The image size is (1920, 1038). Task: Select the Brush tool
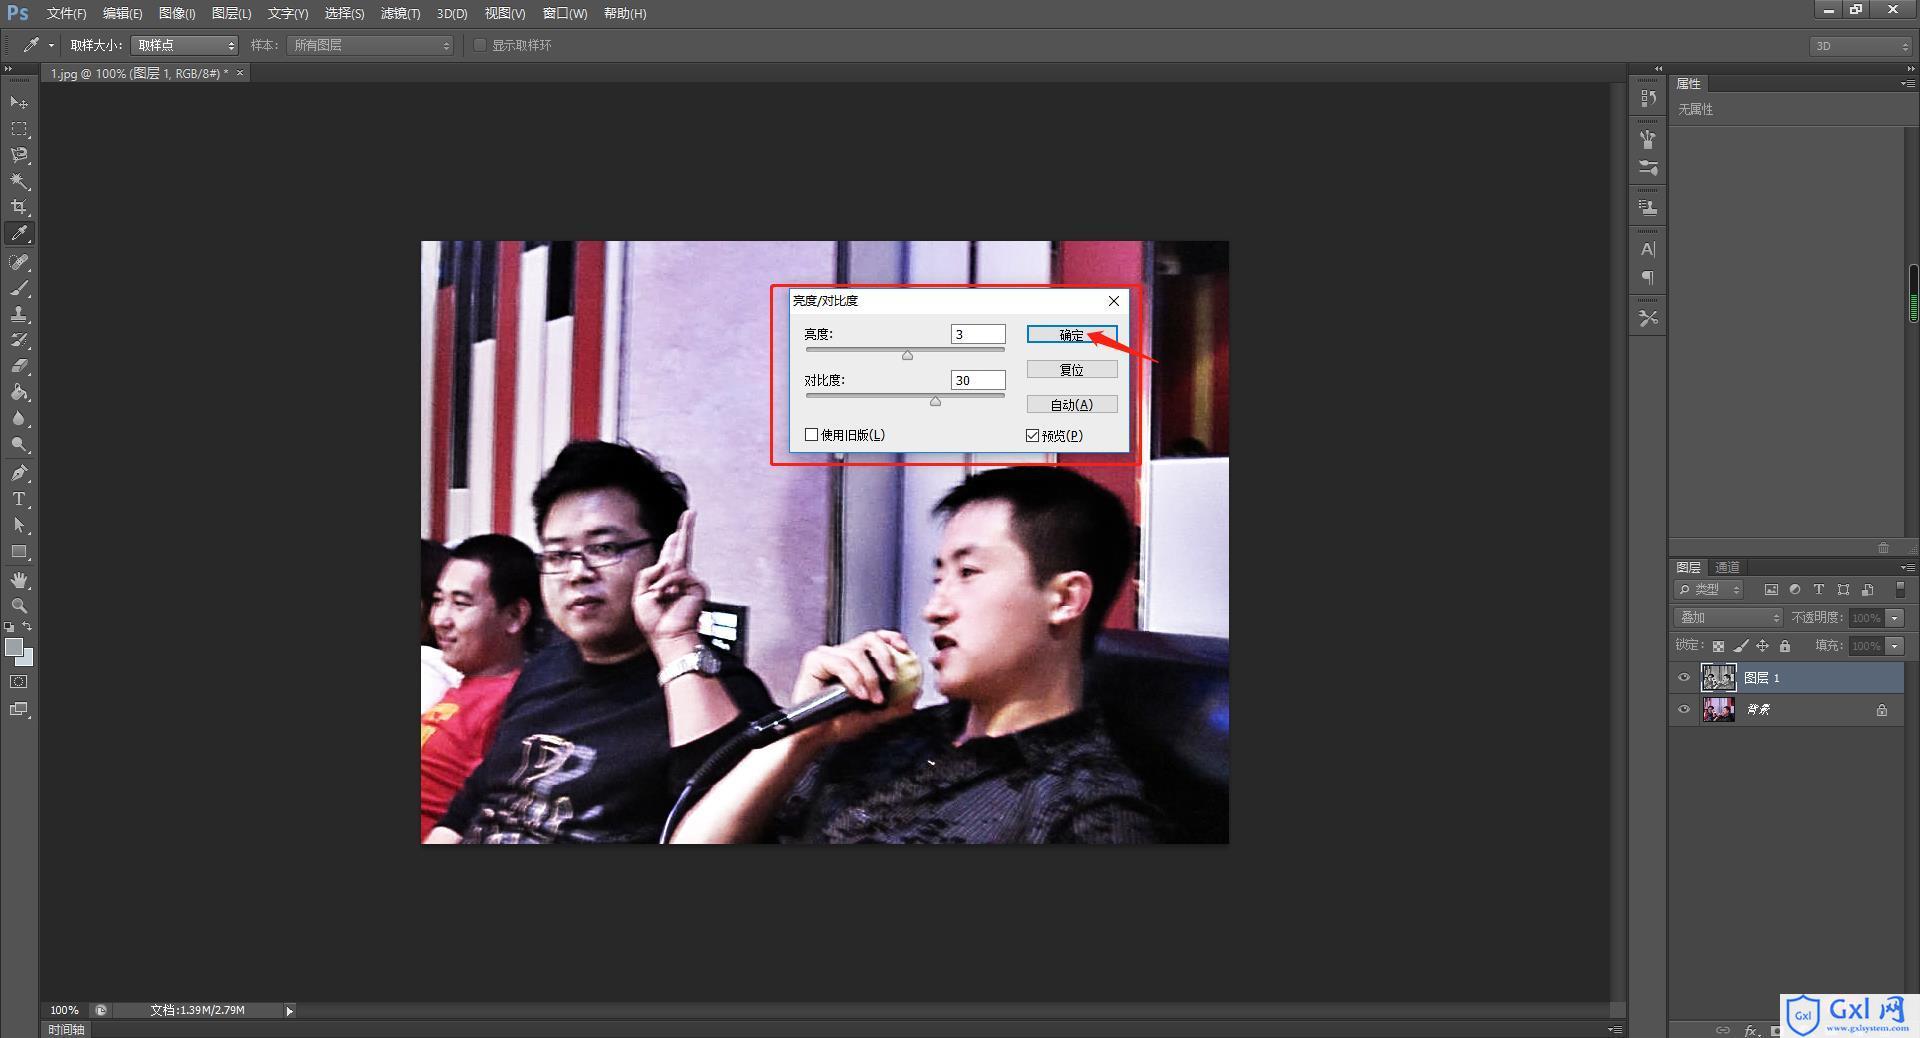pos(19,288)
